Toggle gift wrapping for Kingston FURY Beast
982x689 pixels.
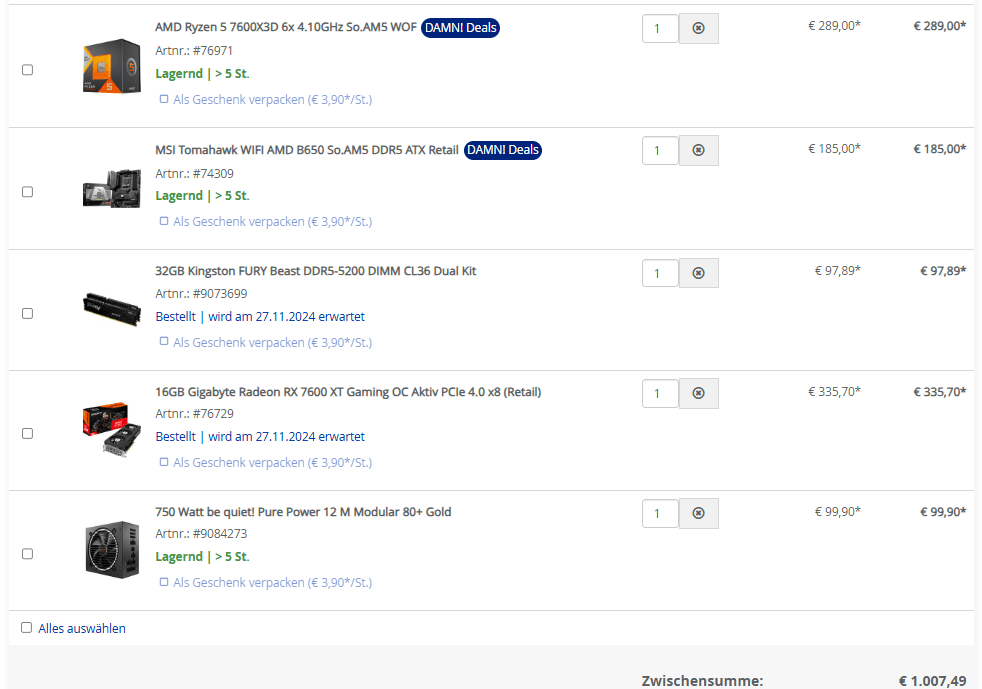coord(163,341)
